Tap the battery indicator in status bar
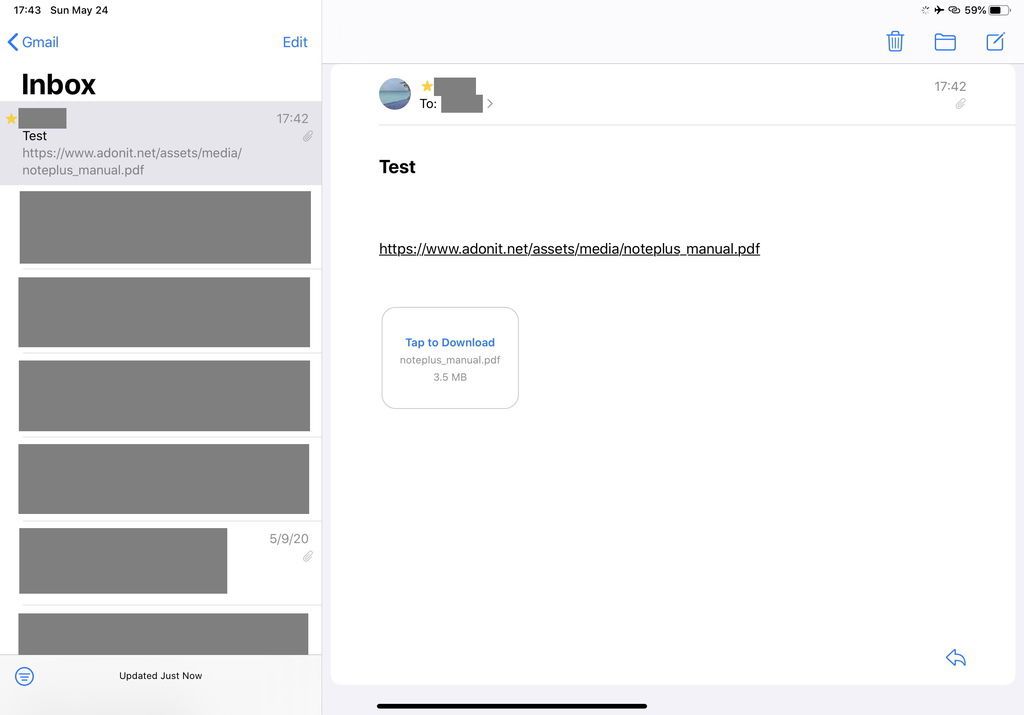The width and height of the screenshot is (1024, 715). (999, 10)
